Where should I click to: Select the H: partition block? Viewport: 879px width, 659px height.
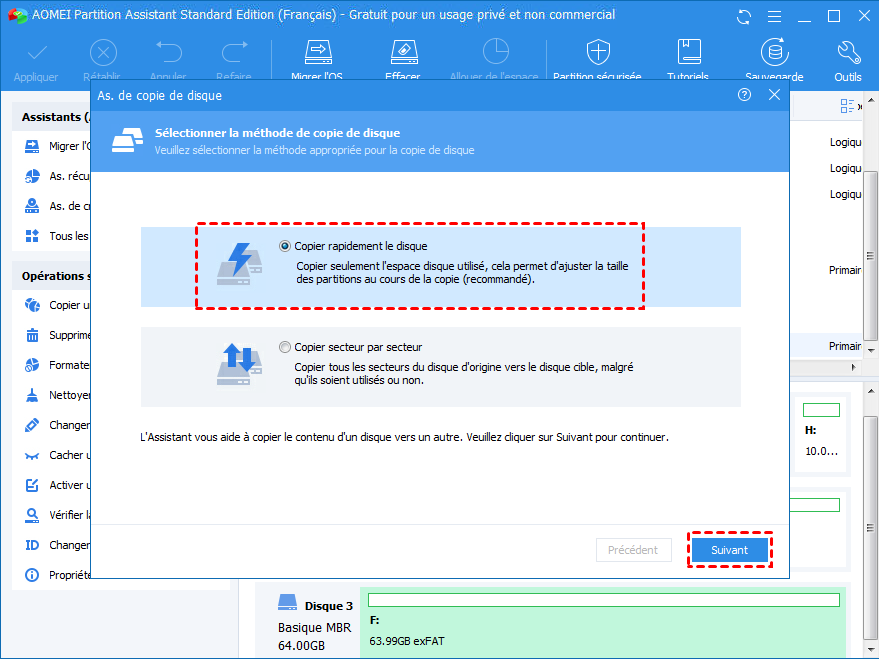click(821, 435)
